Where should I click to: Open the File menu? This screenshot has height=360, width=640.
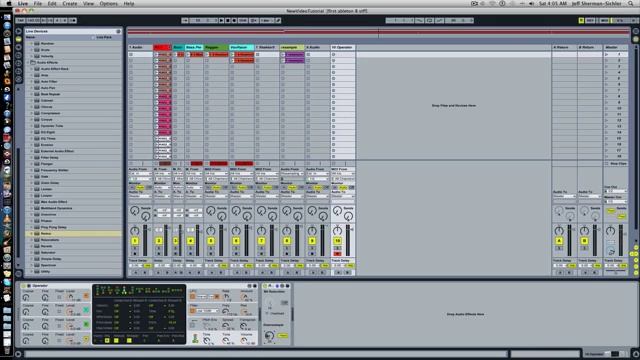pyautogui.click(x=38, y=3)
